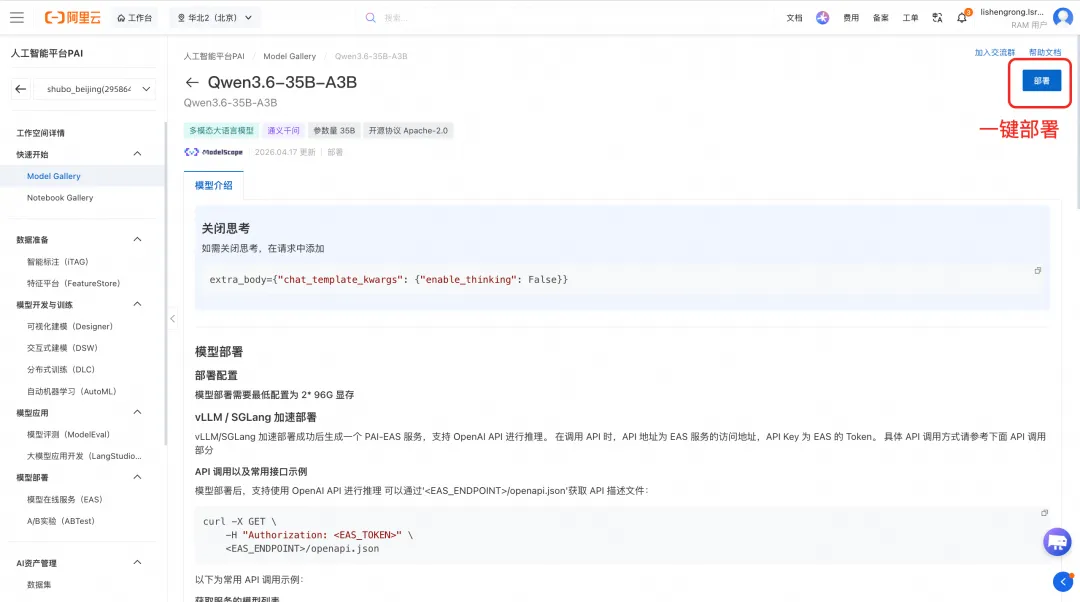Open the 工作台 home button
This screenshot has width=1080, height=602.
(x=134, y=18)
